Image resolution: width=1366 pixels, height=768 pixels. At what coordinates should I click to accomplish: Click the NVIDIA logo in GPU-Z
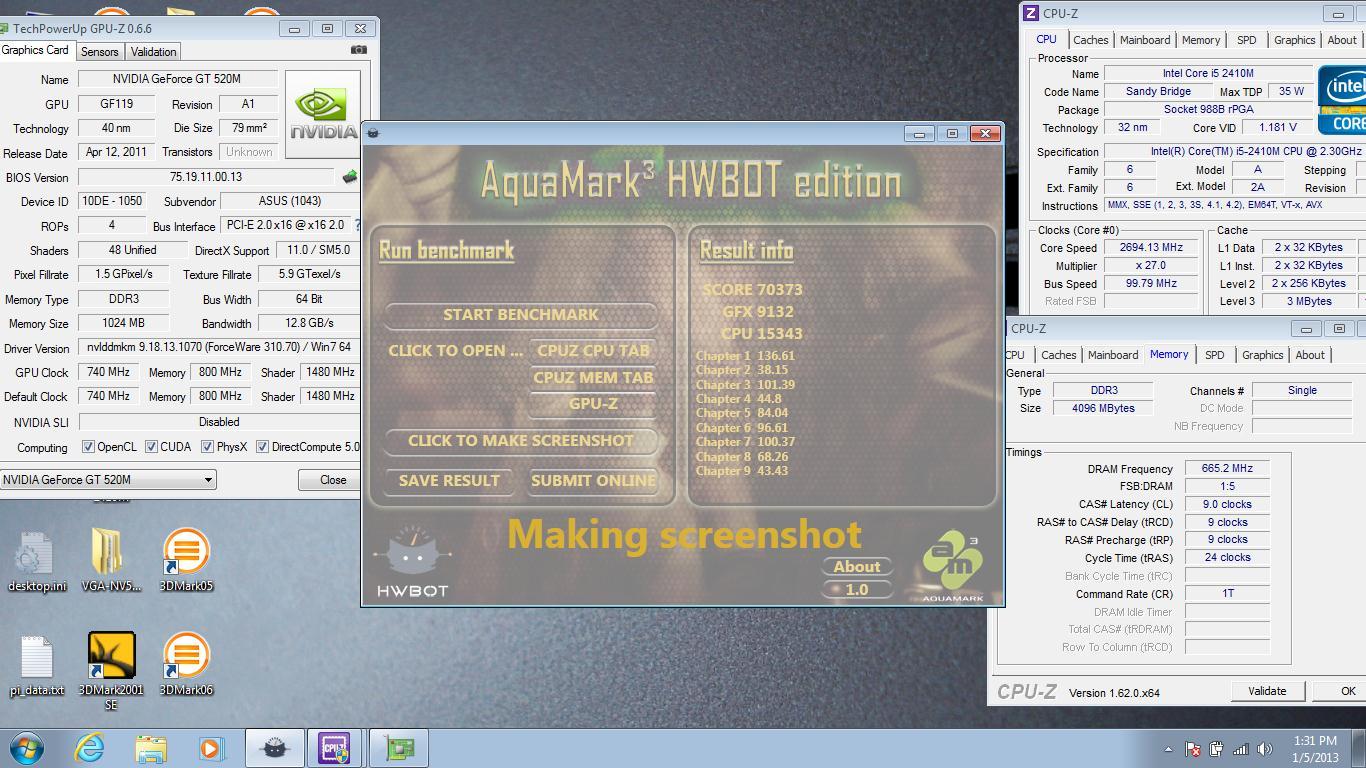(322, 115)
